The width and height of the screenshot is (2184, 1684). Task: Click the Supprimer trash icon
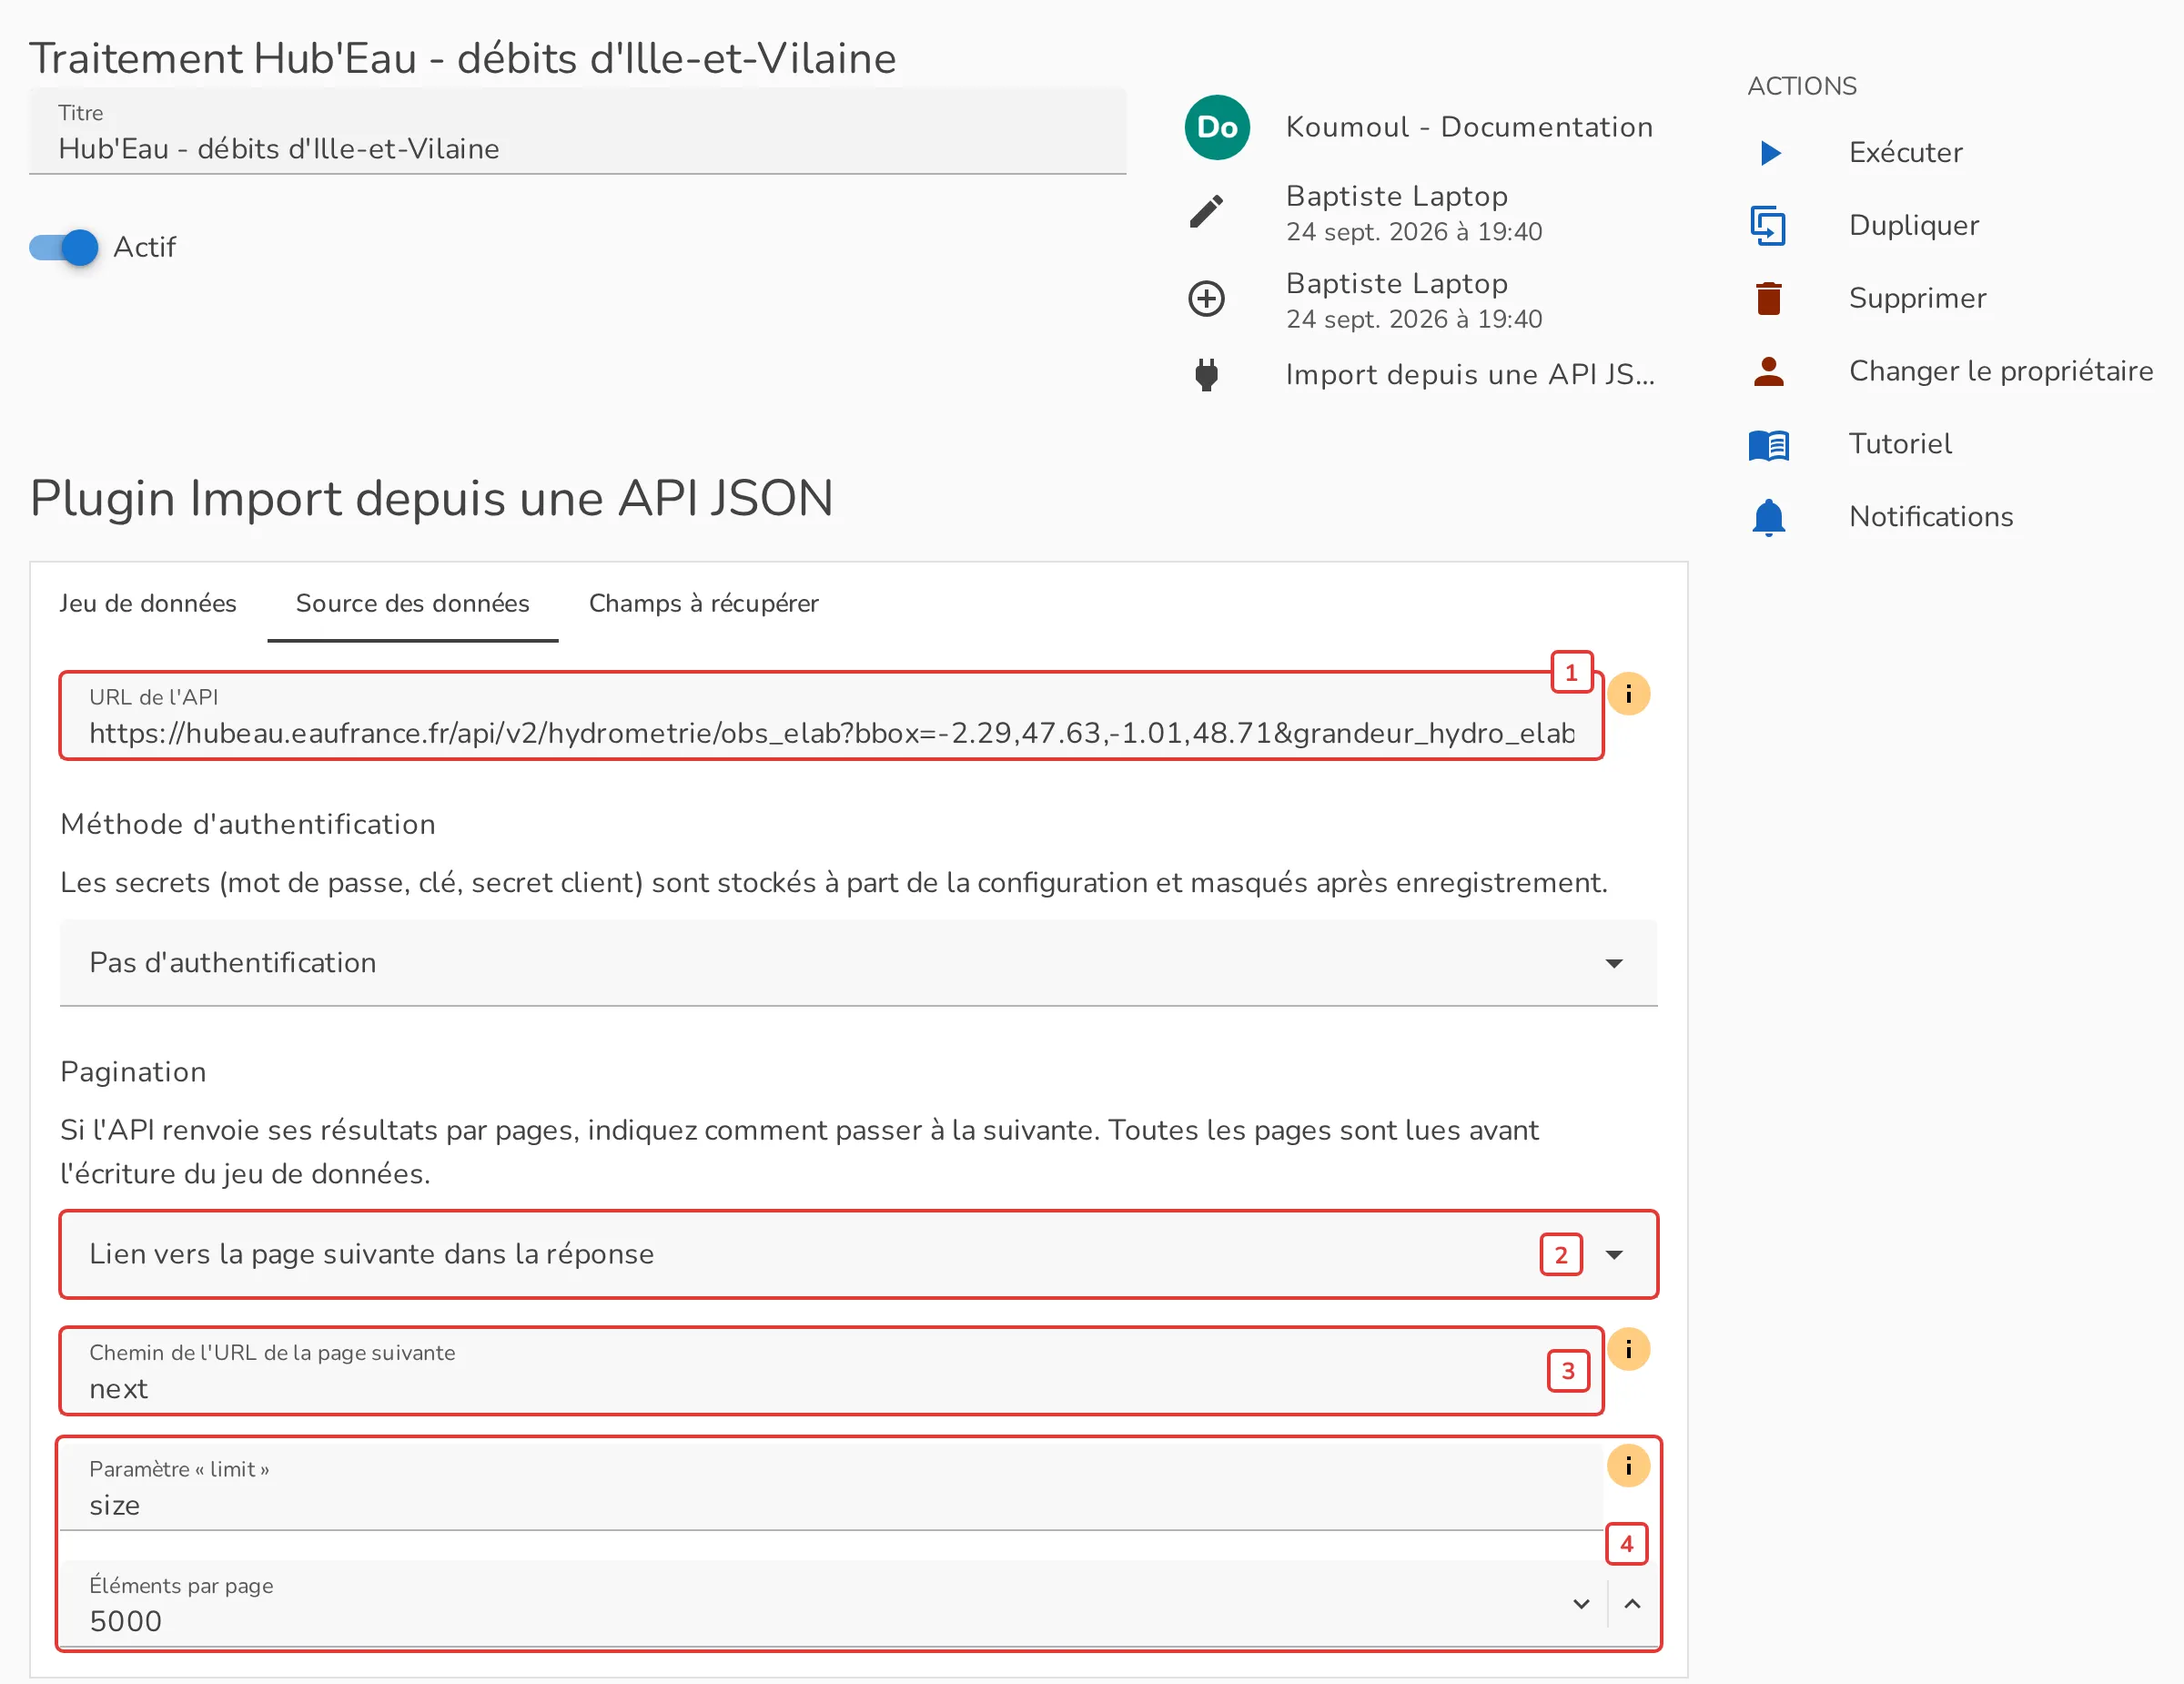coord(1768,298)
